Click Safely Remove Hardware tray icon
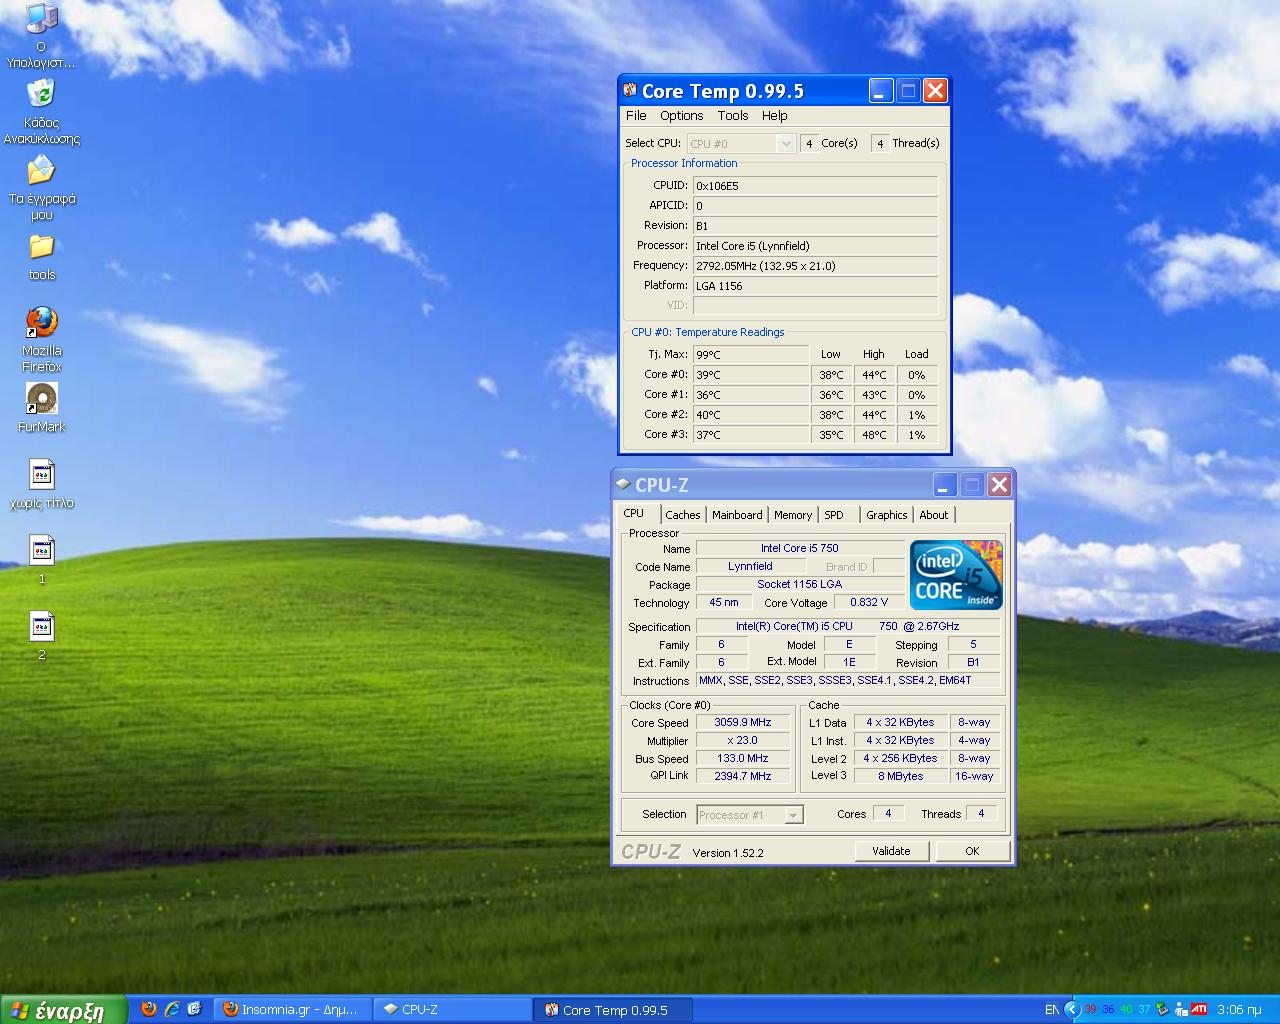1280x1024 pixels. (x=1162, y=1009)
